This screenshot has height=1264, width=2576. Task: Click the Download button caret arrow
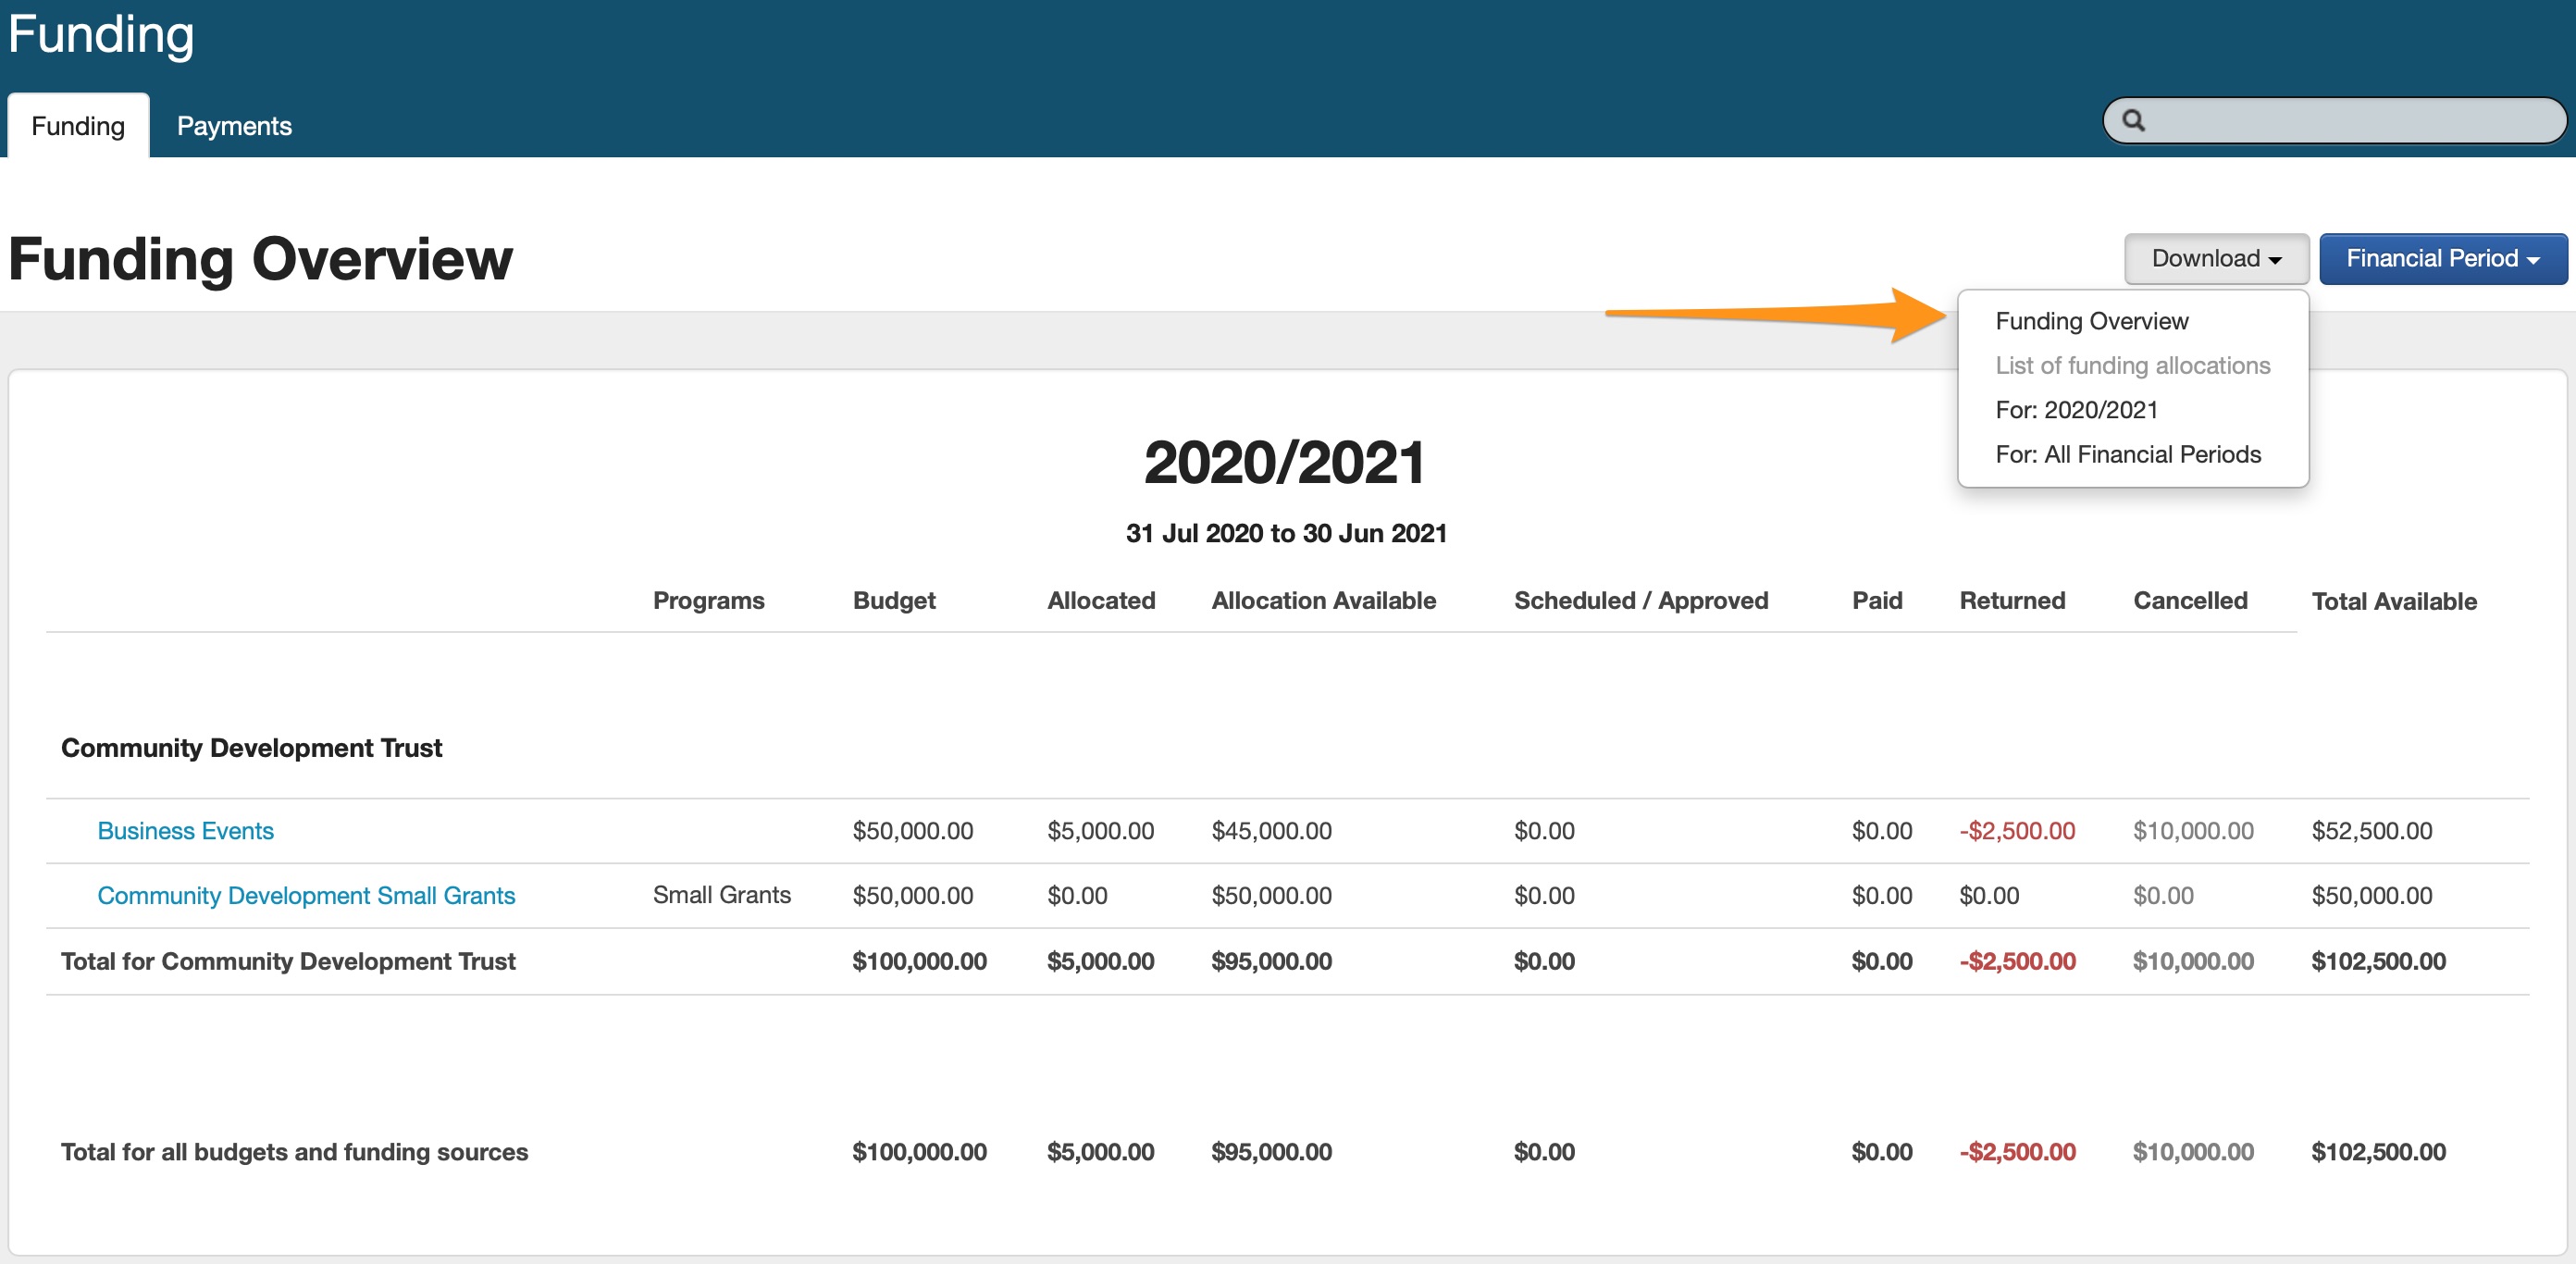pyautogui.click(x=2275, y=261)
